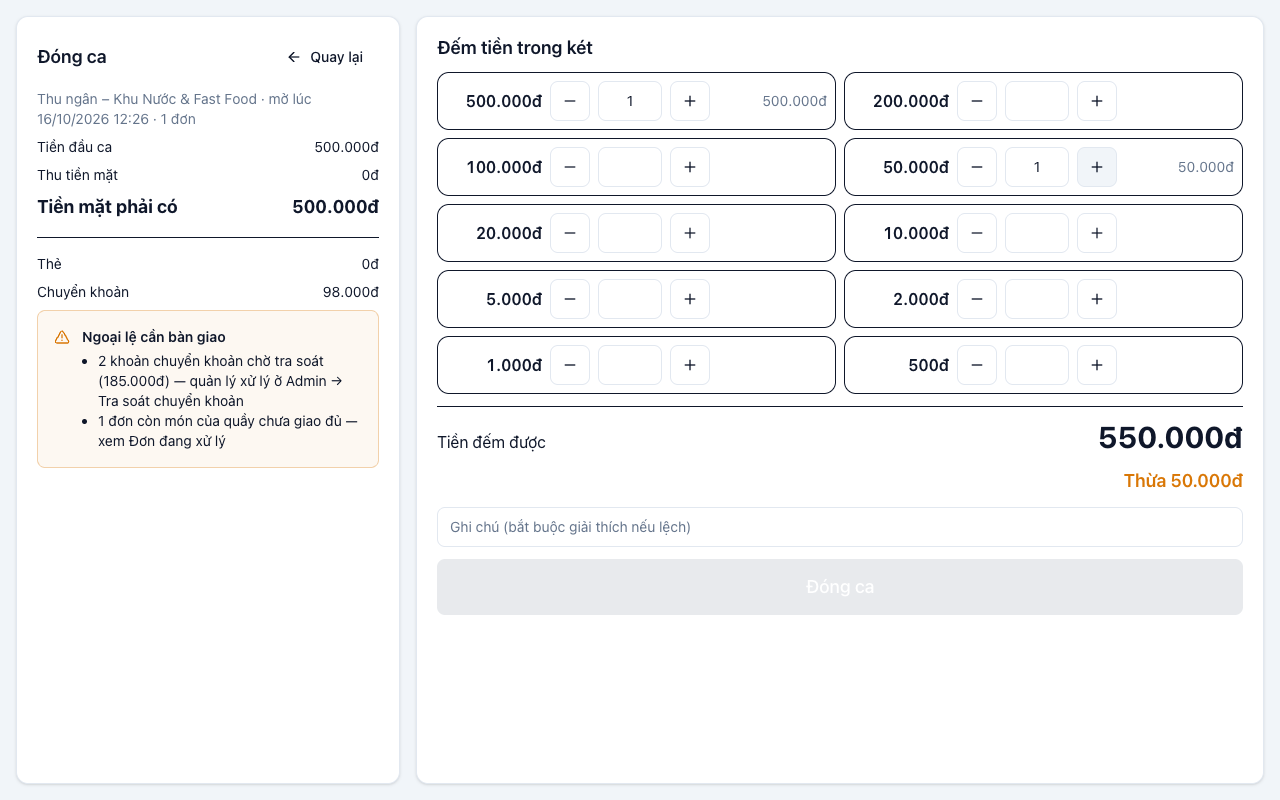
Task: Select quantity field of 500.000đ row
Action: click(630, 101)
